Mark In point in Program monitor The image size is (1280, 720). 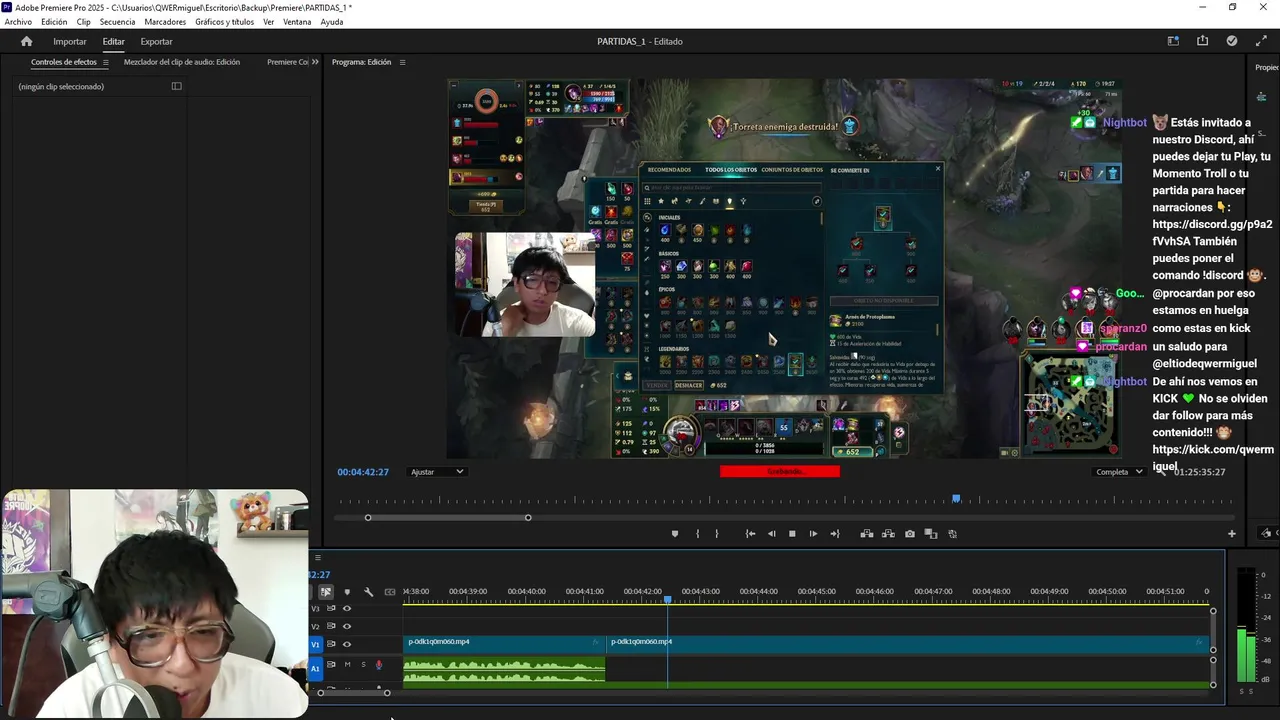697,534
